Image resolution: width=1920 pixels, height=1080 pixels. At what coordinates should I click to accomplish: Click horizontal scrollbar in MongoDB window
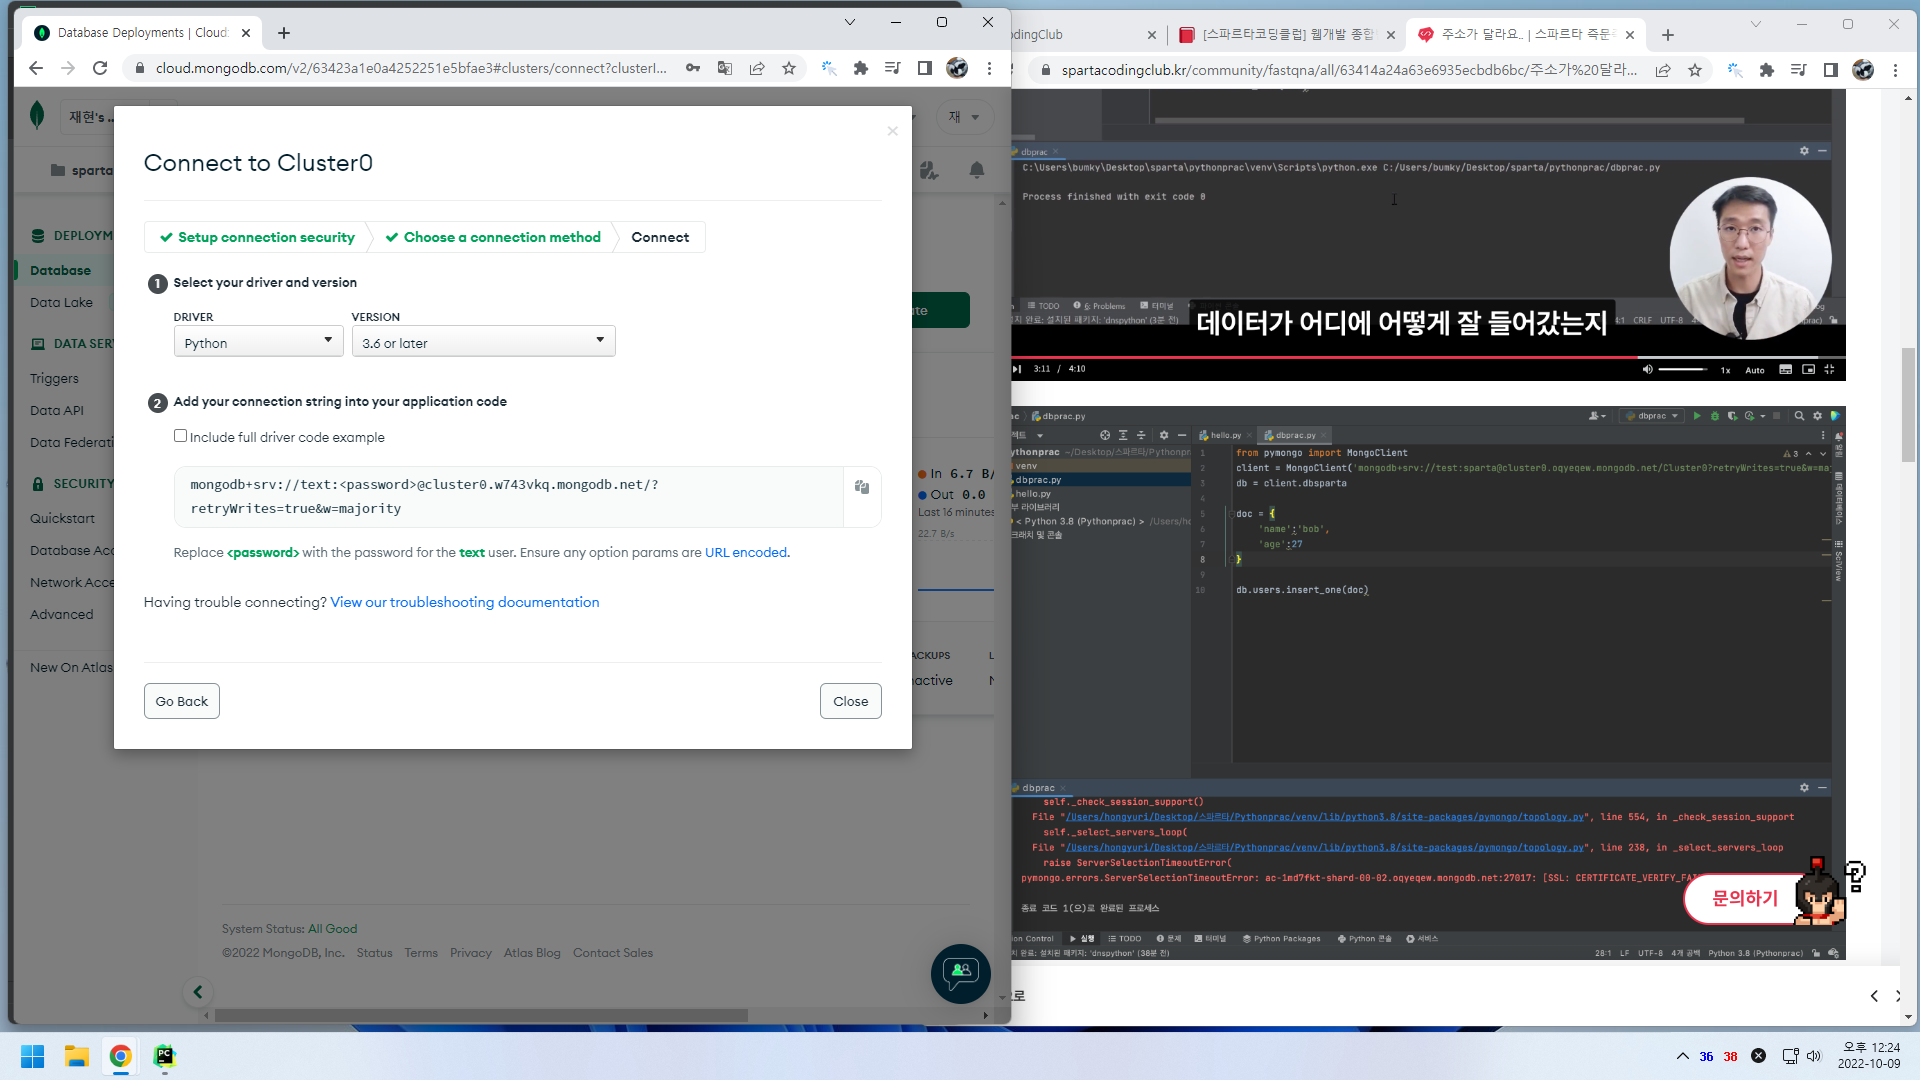(x=481, y=1015)
